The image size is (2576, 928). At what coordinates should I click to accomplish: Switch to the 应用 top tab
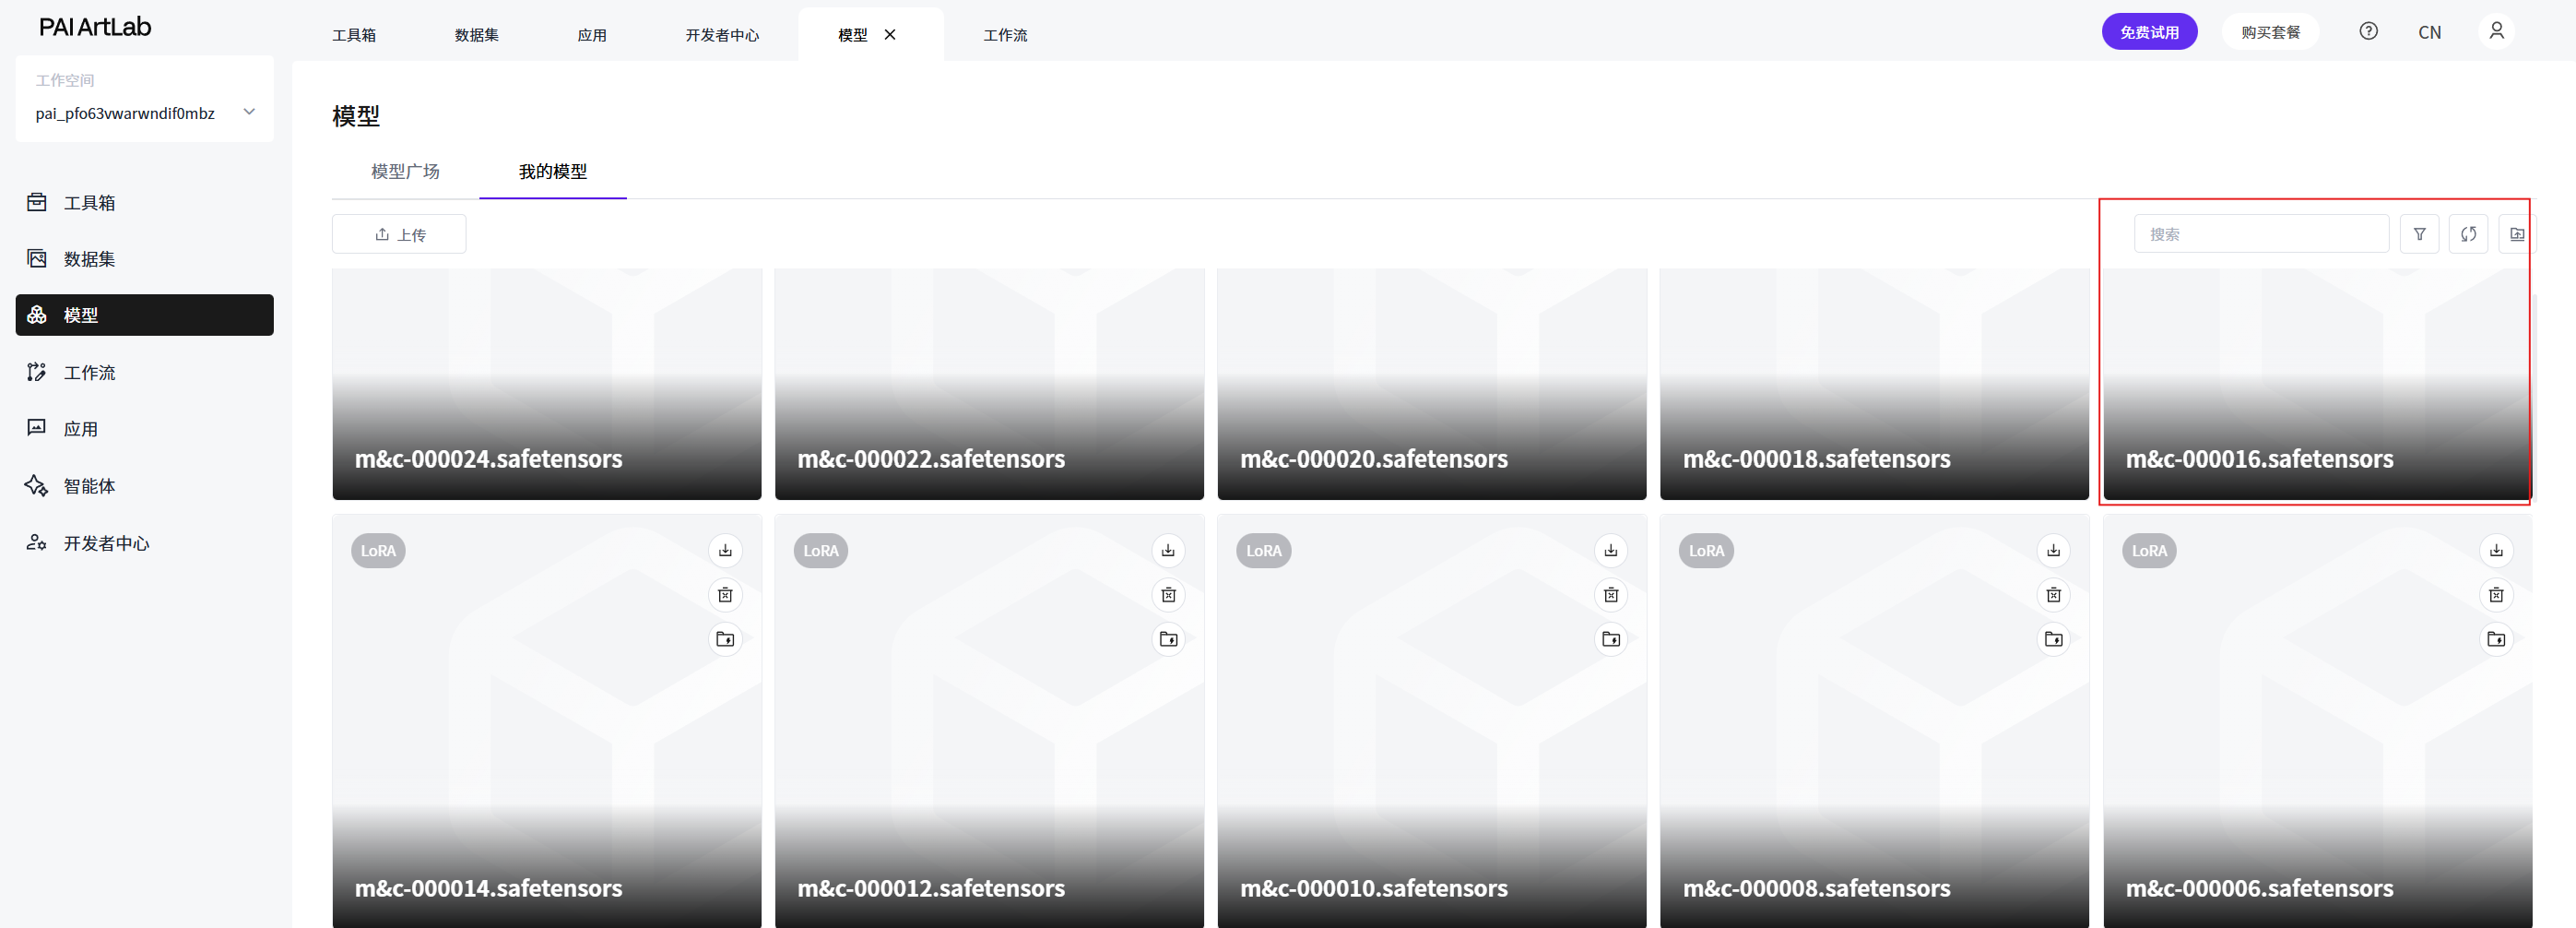(592, 35)
